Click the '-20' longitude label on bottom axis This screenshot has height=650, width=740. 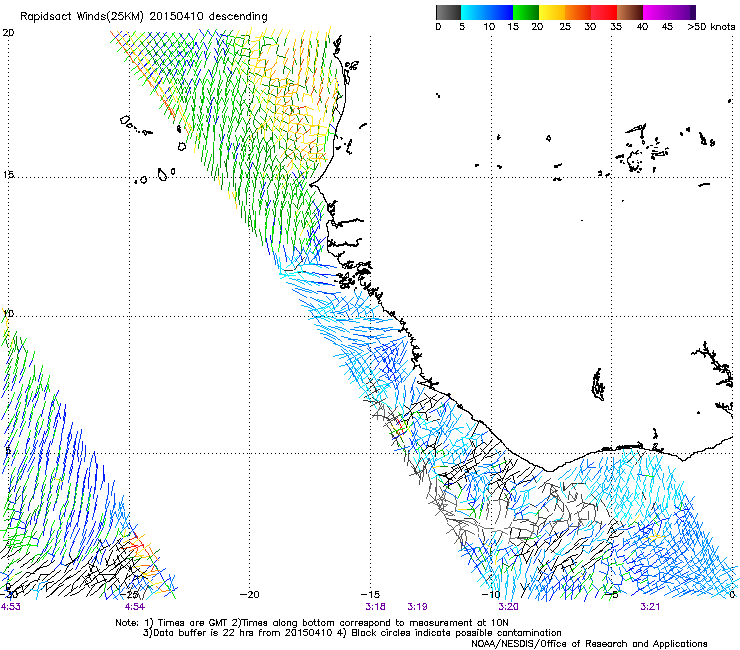coord(249,595)
